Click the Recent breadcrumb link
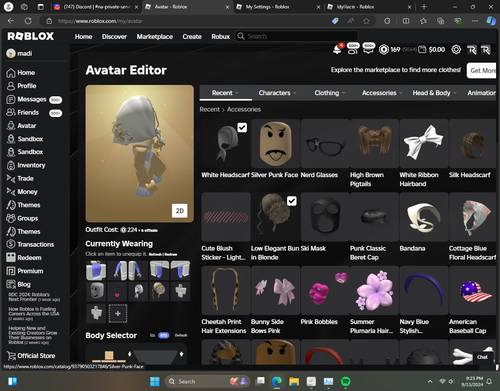Image resolution: width=500 pixels, height=391 pixels. 210,109
